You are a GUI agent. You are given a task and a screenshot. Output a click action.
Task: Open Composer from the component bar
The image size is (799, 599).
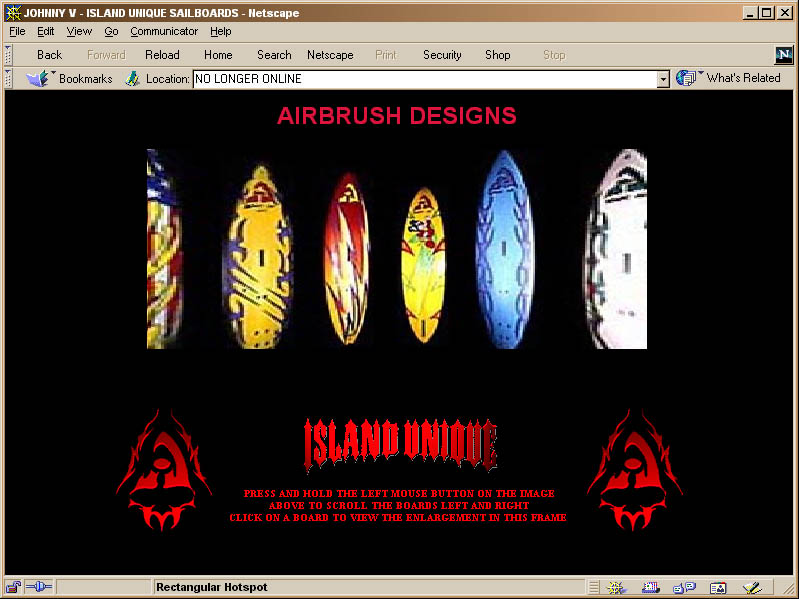point(752,588)
